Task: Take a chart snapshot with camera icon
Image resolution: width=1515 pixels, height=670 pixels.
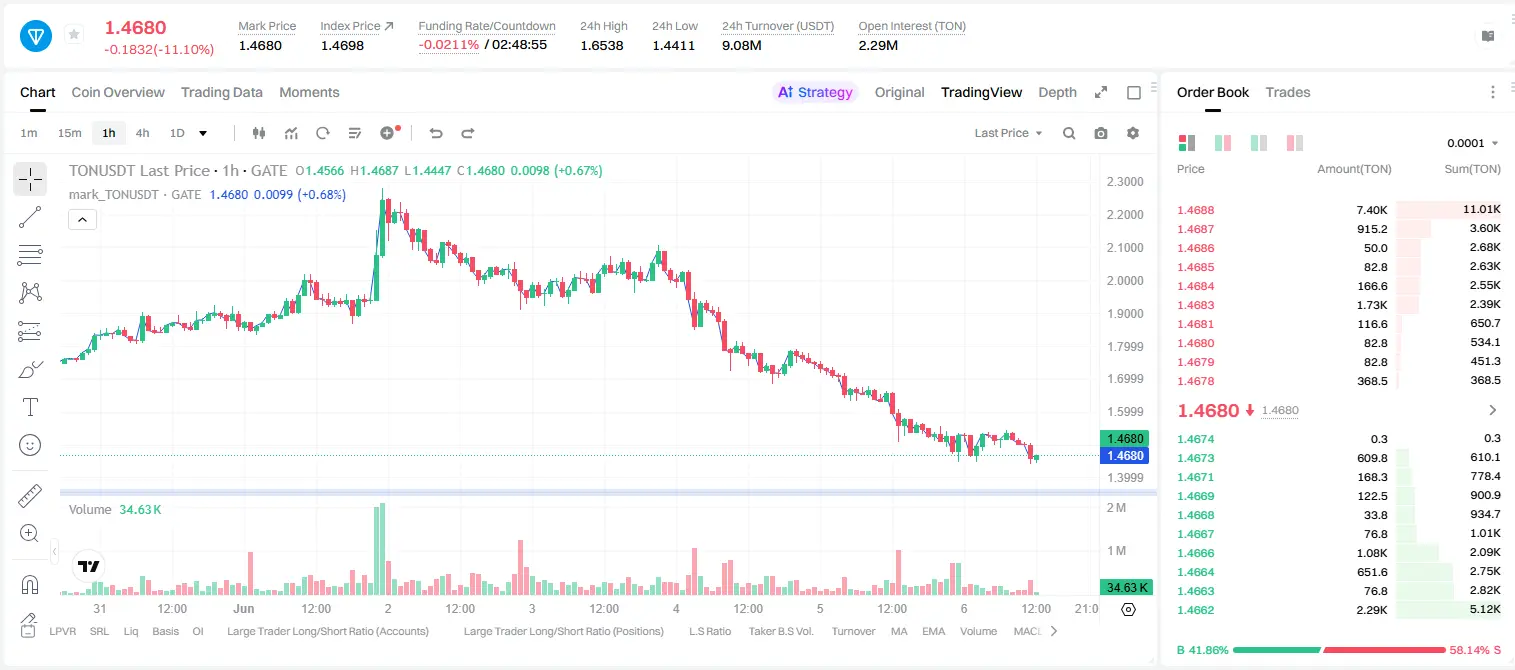Action: point(1101,133)
